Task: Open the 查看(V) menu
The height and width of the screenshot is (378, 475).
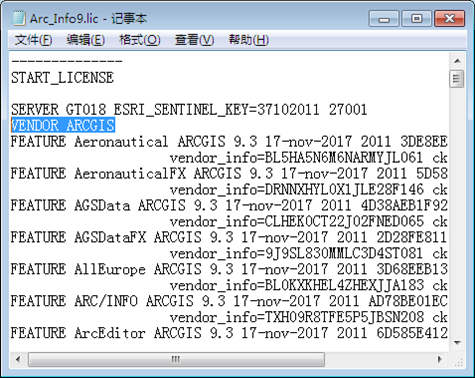Action: pos(194,40)
